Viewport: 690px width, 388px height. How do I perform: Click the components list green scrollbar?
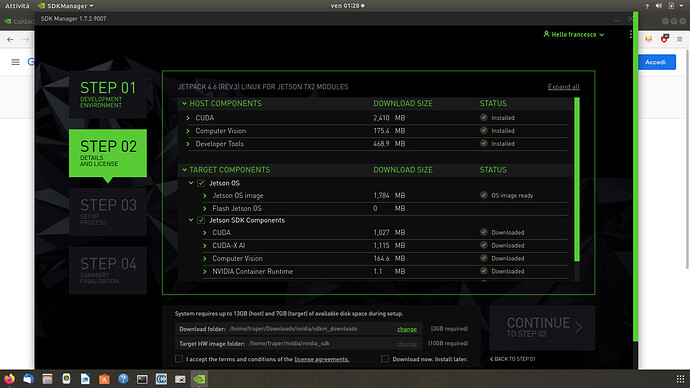tap(577, 179)
